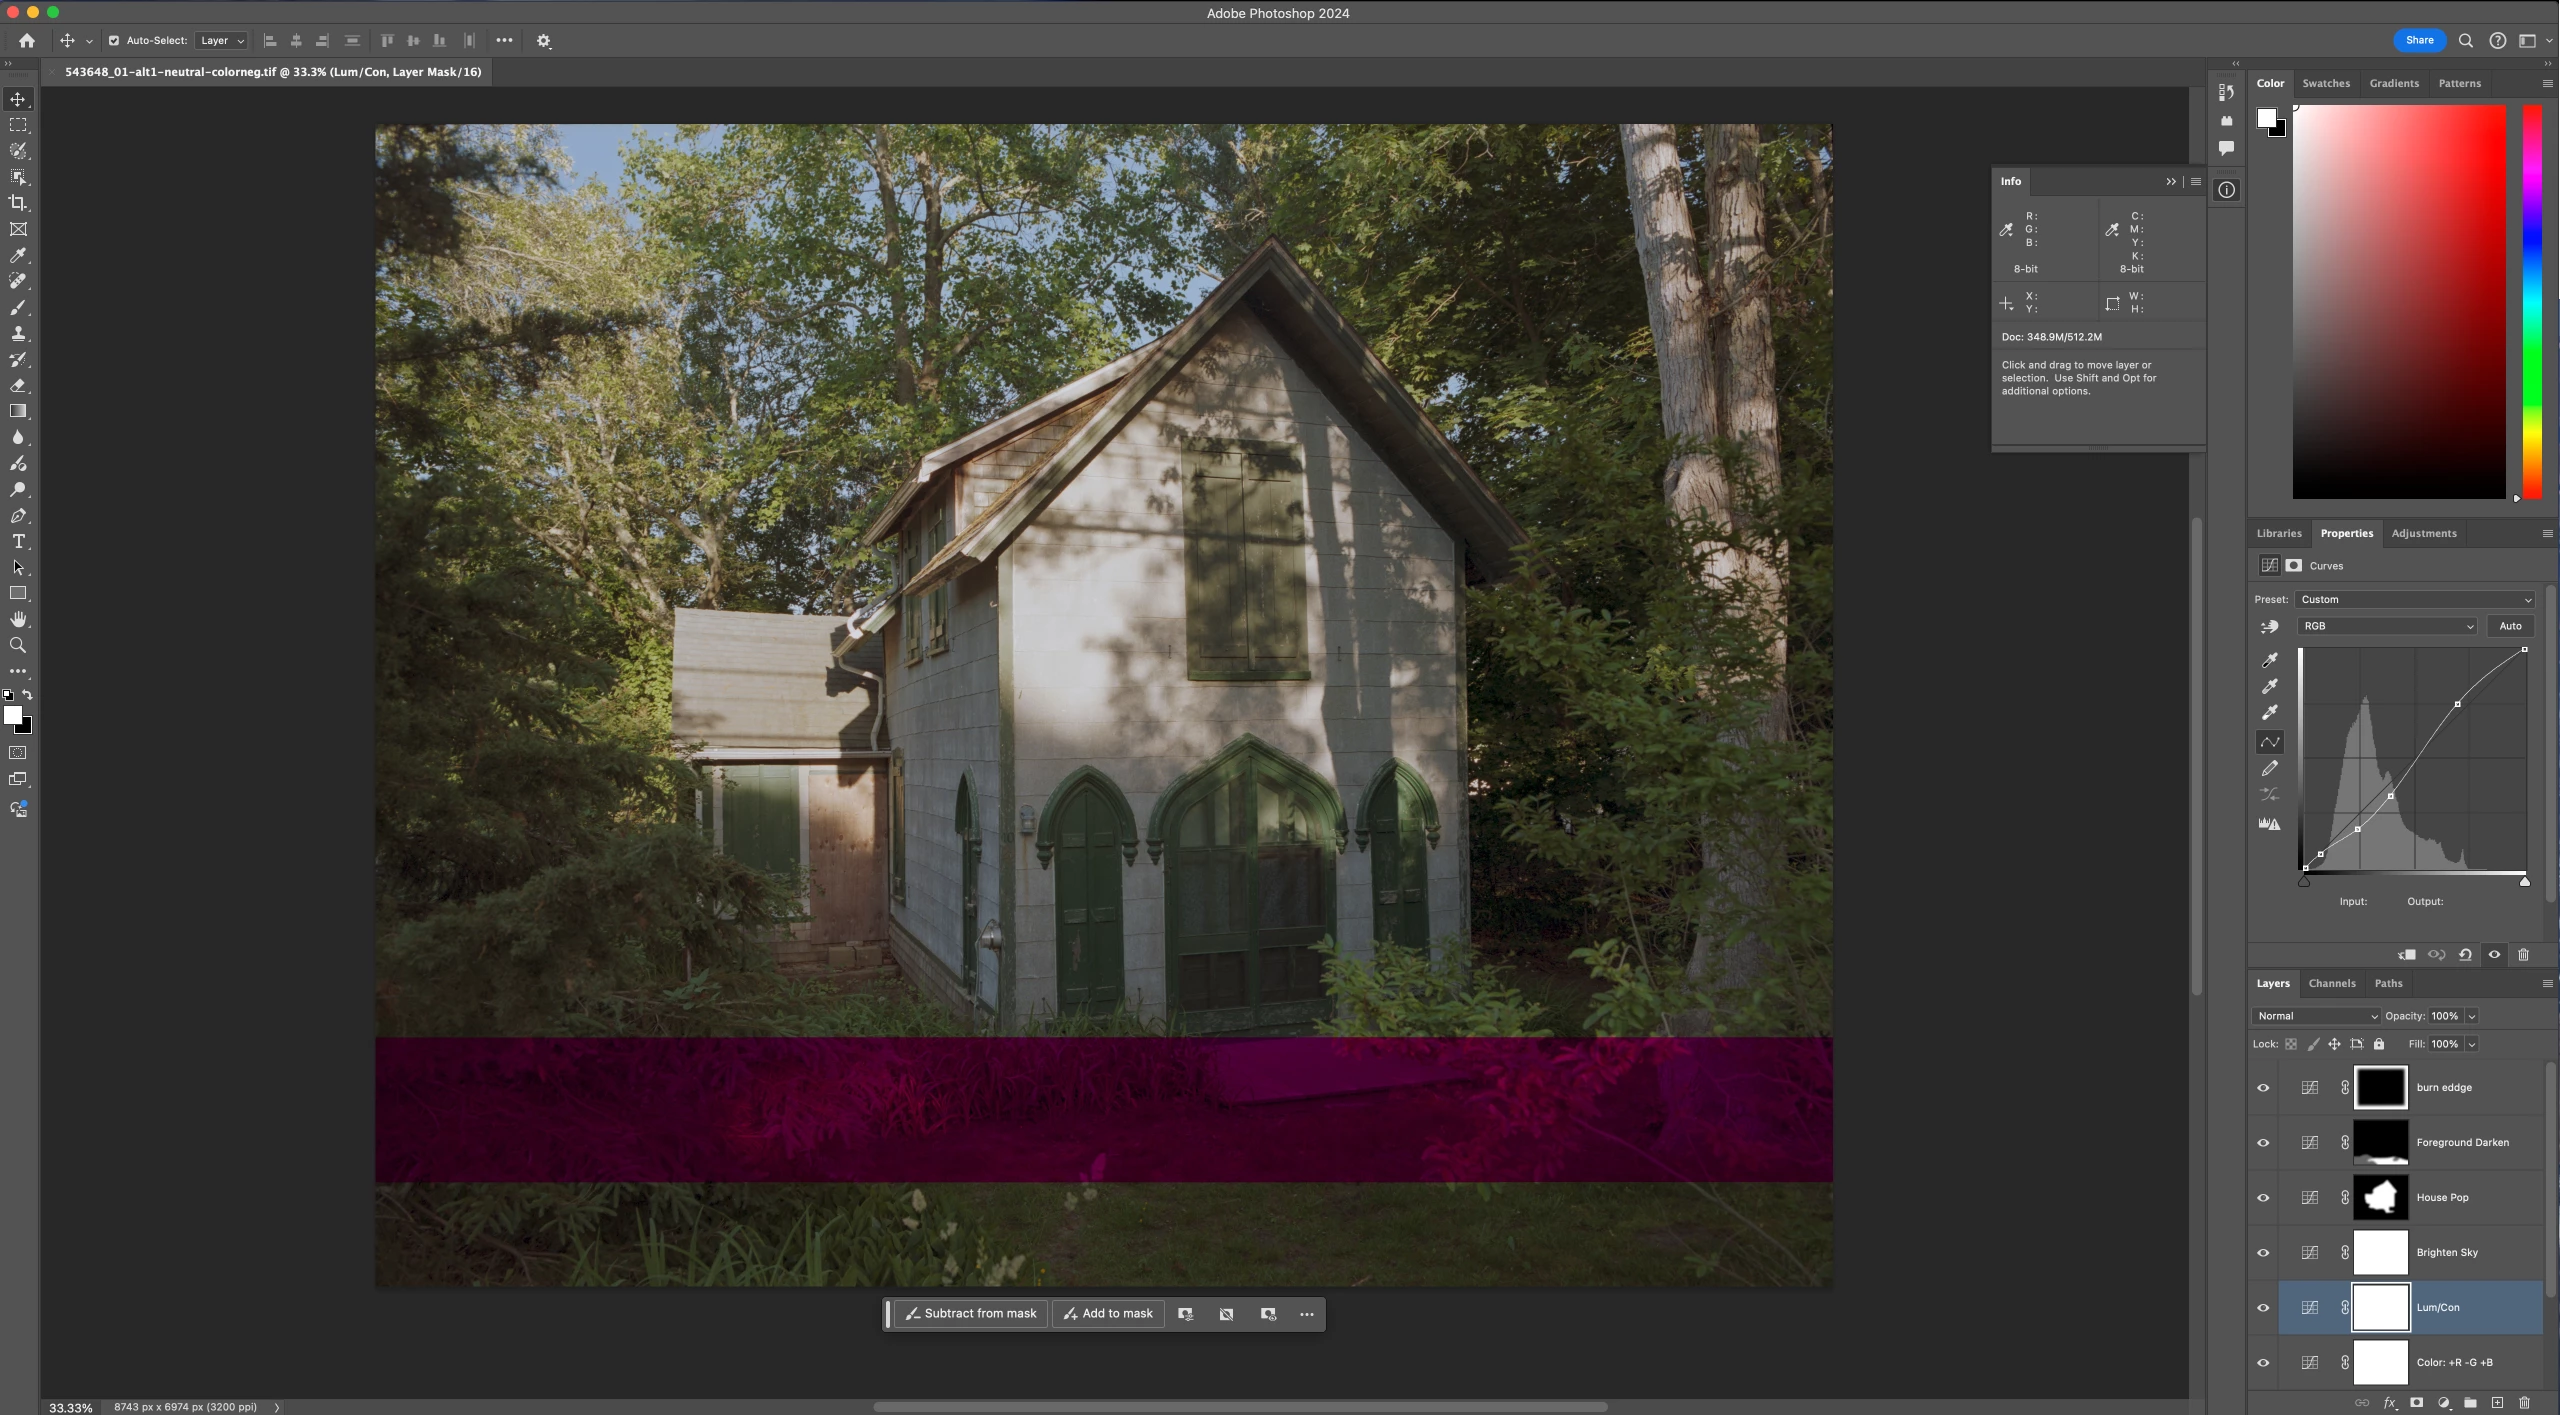Screen dimensions: 2560x1415
Task: Choose the Clone Stamp tool
Action: pyautogui.click(x=18, y=333)
